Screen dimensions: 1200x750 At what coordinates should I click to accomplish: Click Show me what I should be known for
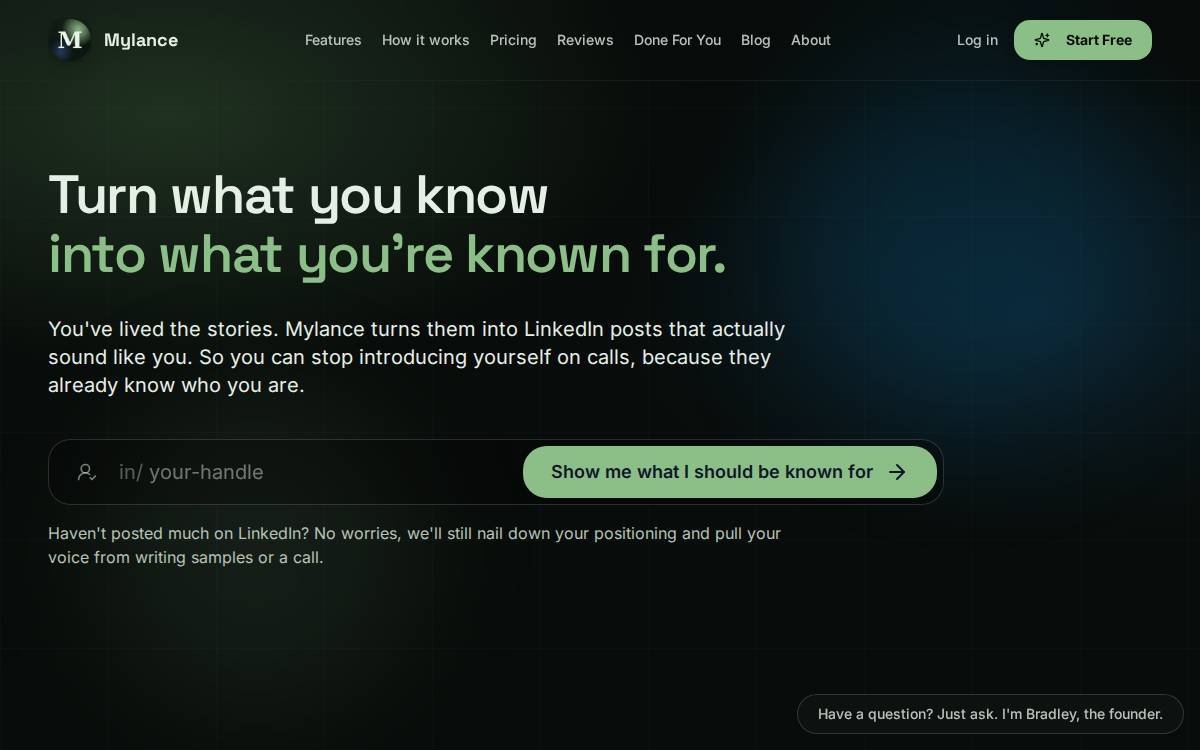click(730, 472)
